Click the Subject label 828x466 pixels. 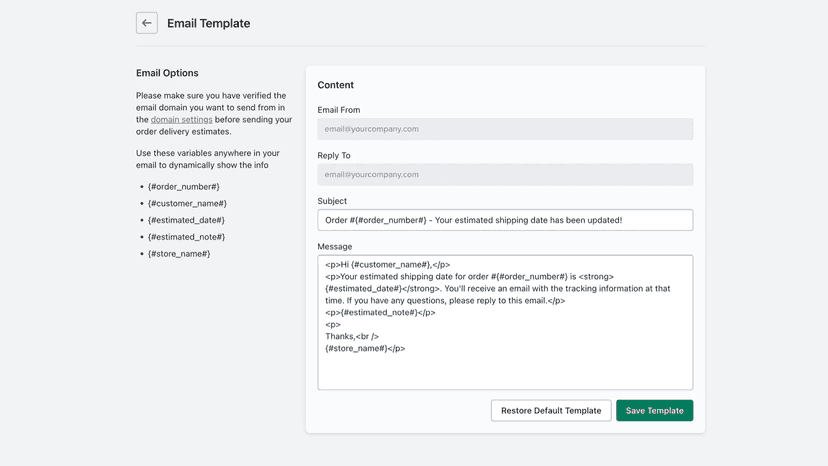point(332,201)
